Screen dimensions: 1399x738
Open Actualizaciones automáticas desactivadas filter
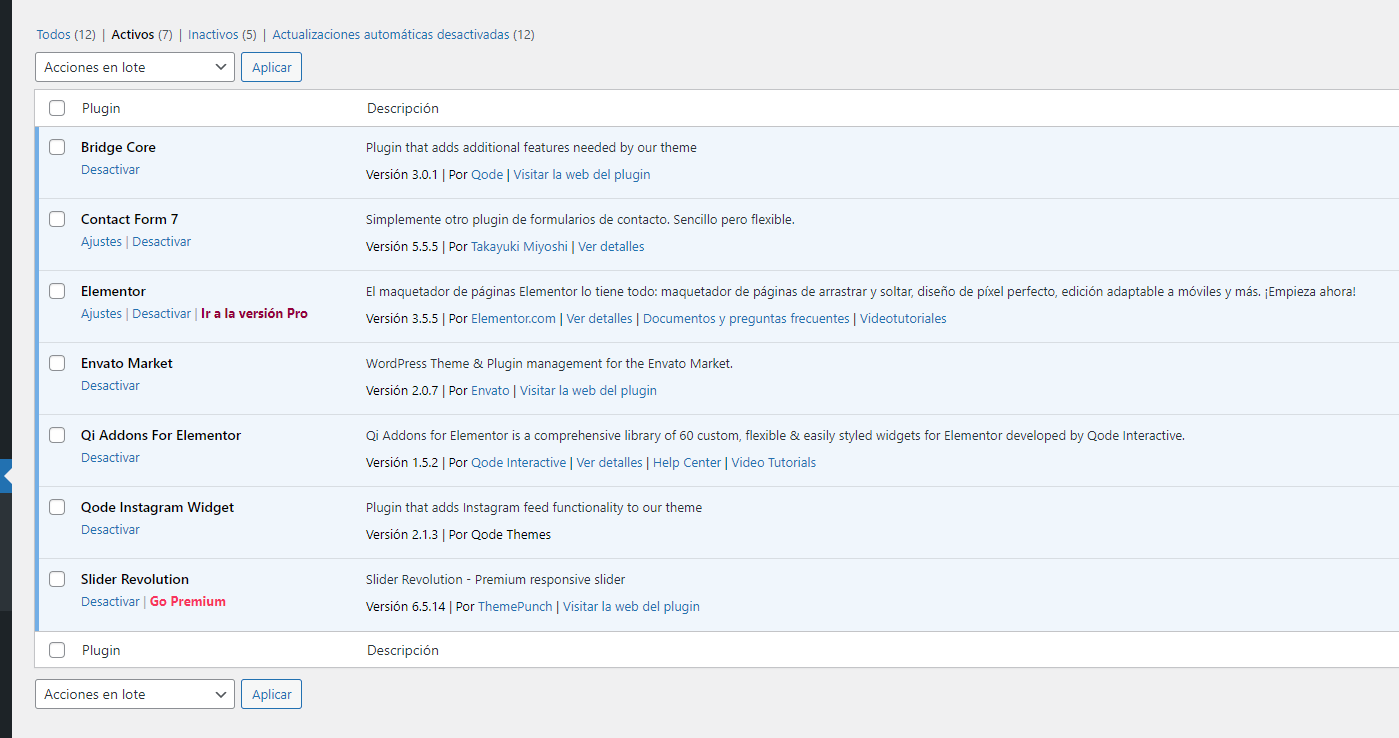(403, 34)
